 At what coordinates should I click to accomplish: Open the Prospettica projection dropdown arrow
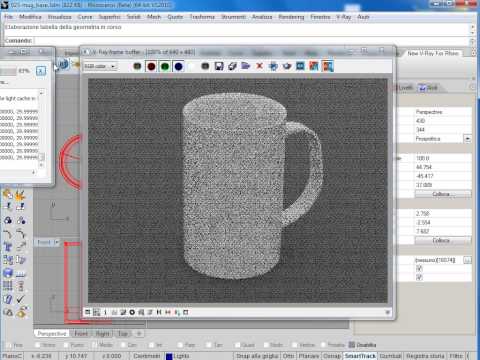click(x=467, y=139)
